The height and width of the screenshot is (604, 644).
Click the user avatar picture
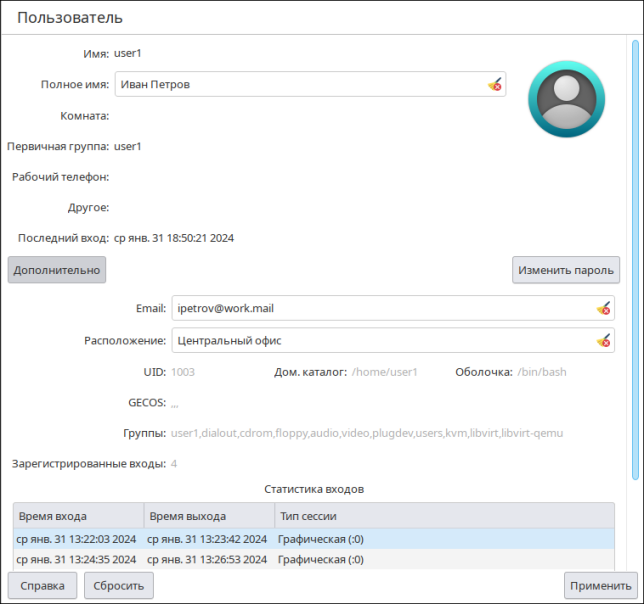(566, 99)
